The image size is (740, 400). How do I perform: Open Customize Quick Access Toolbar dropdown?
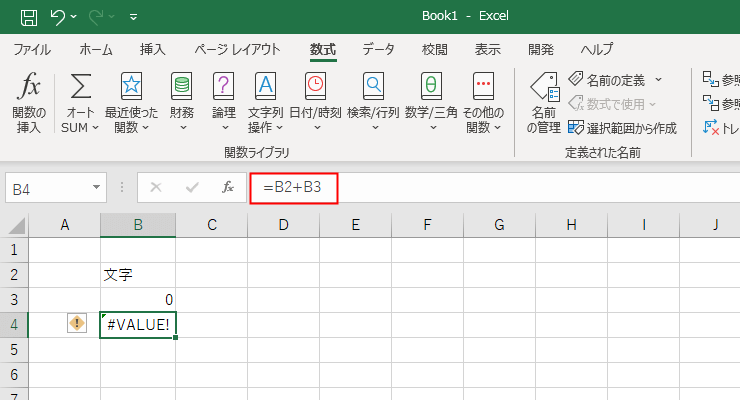(134, 17)
